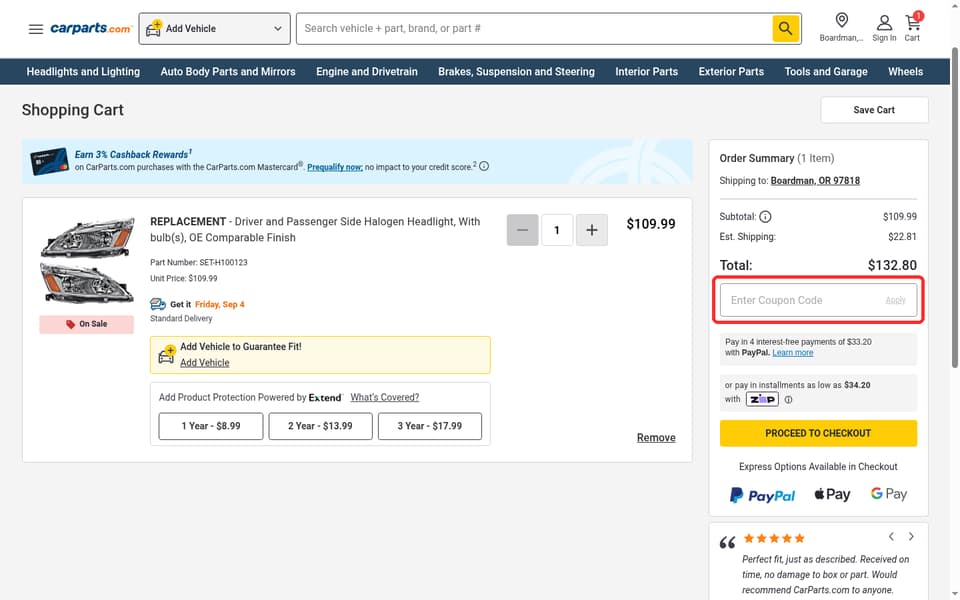Increase quantity with plus button
Viewport: 960px width, 600px height.
point(591,230)
